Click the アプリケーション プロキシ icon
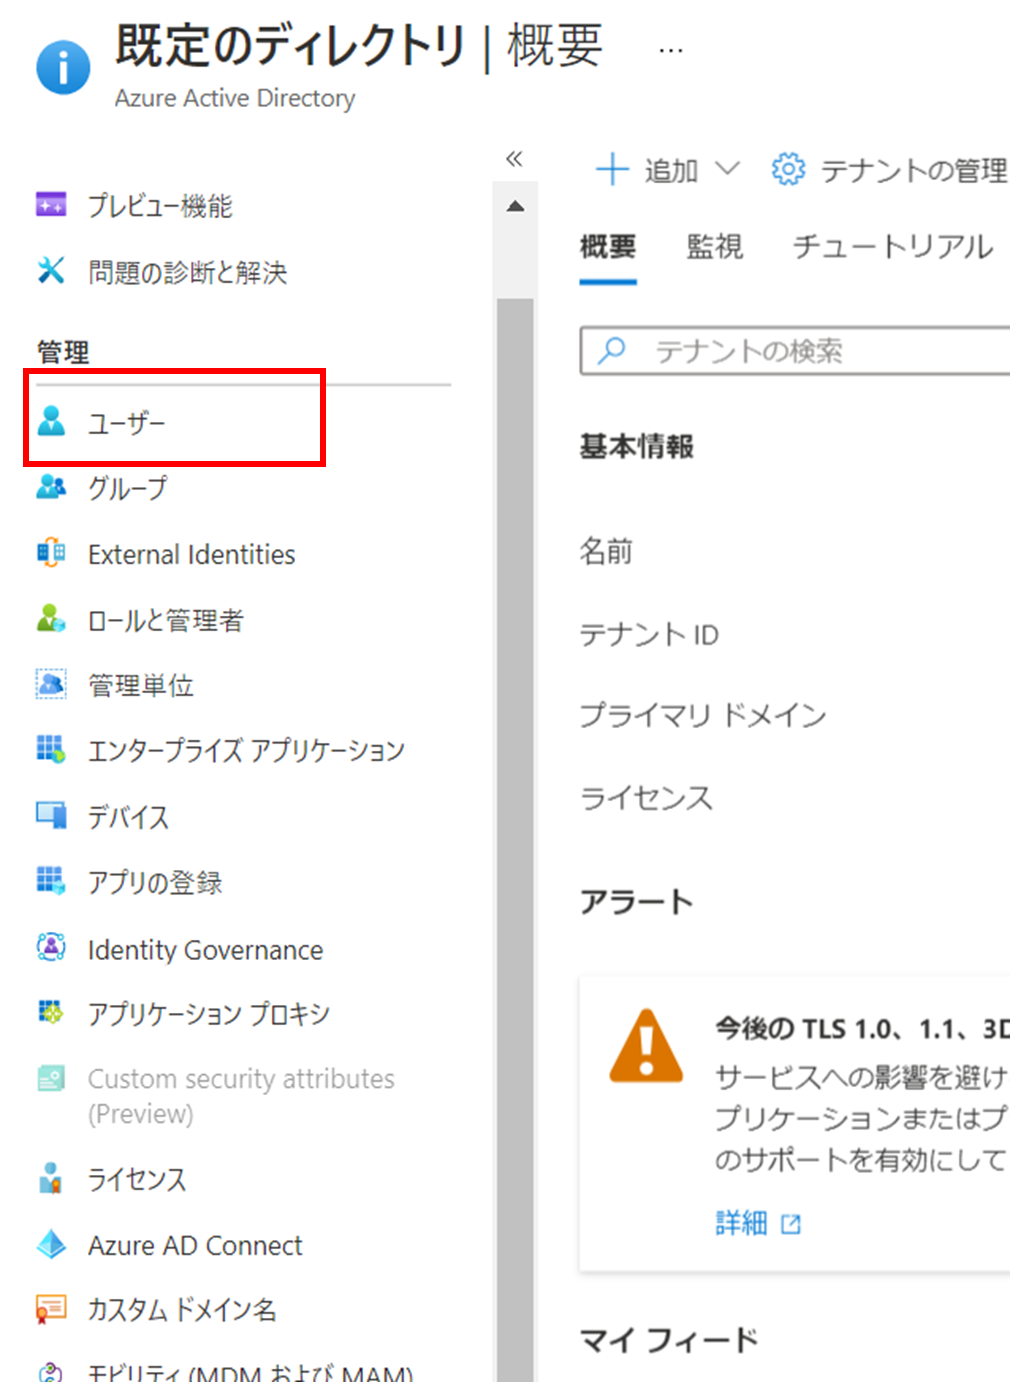1010x1382 pixels. point(51,1012)
